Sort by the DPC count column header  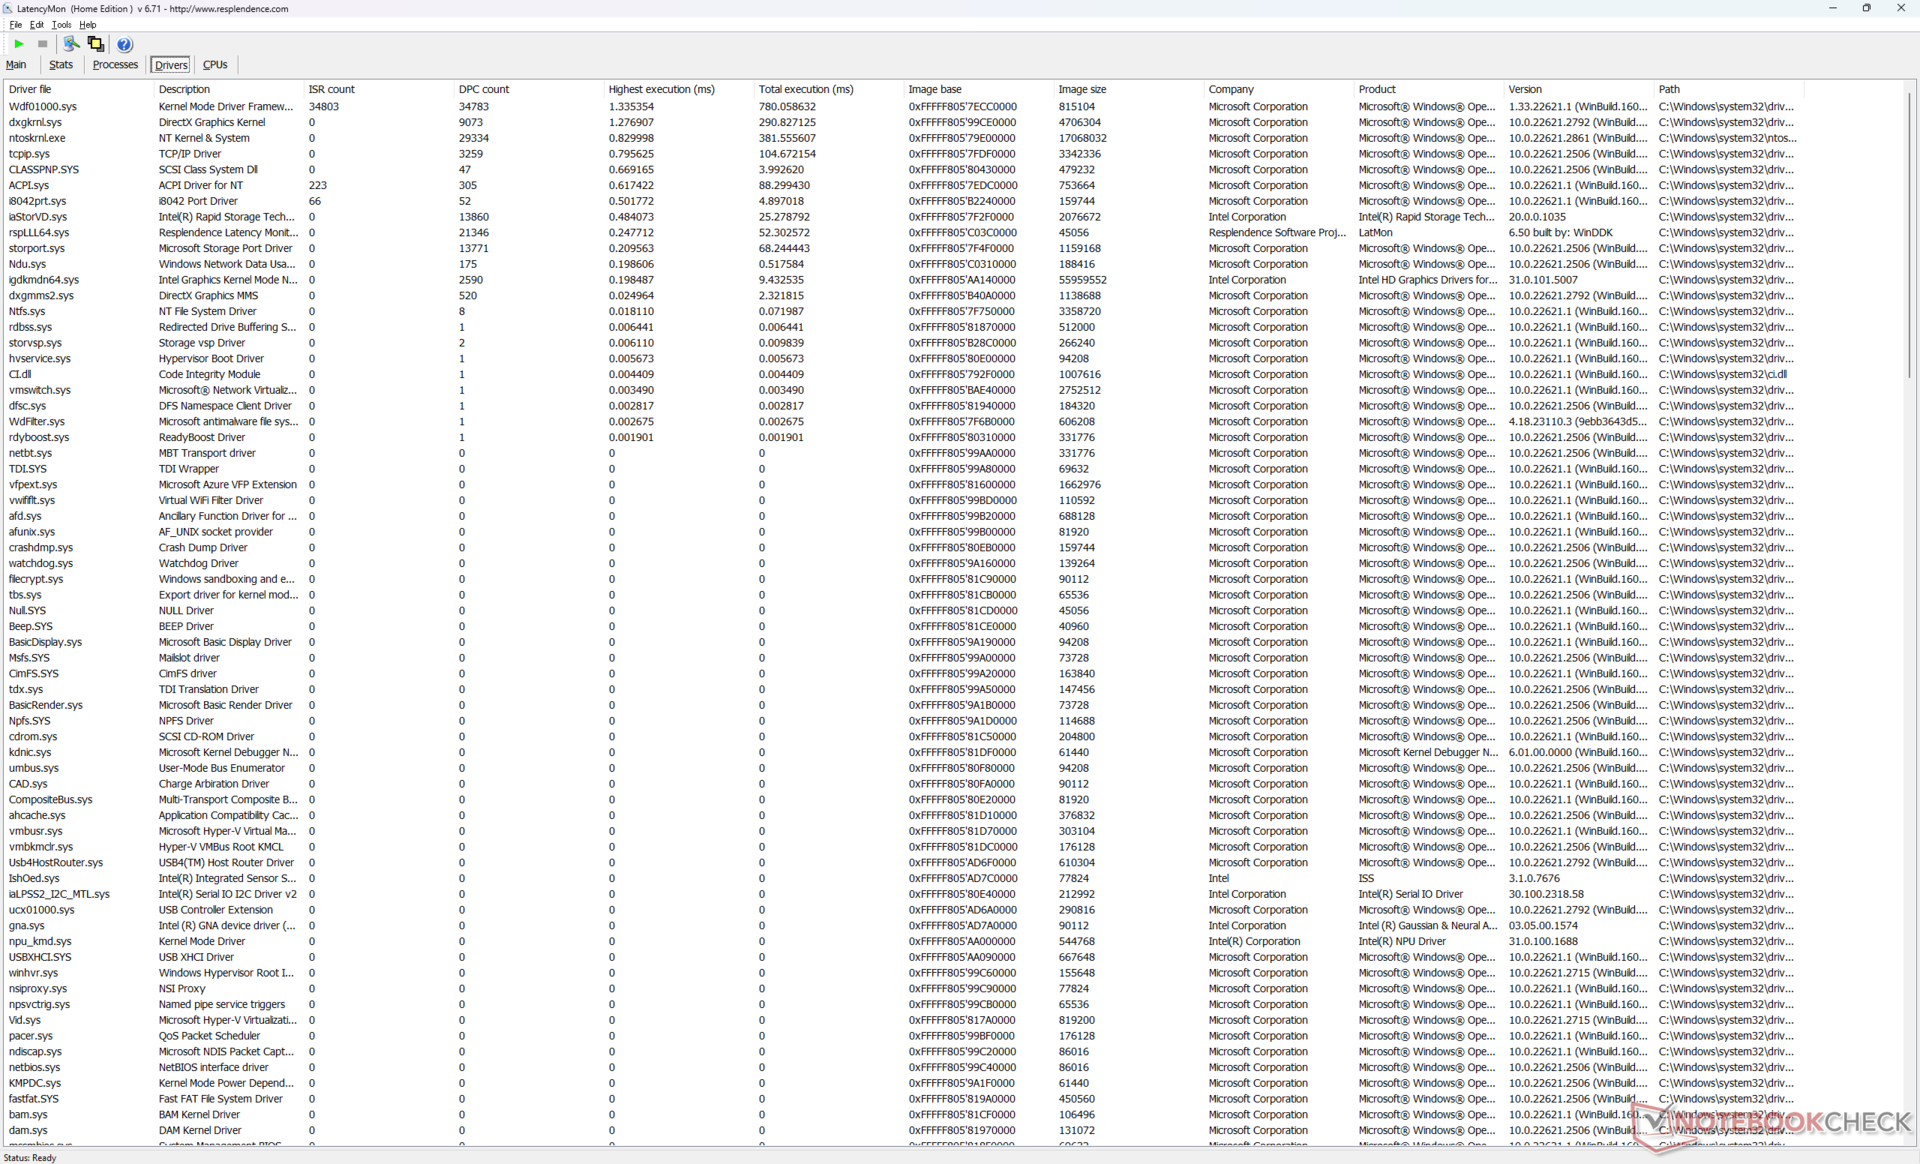point(528,89)
